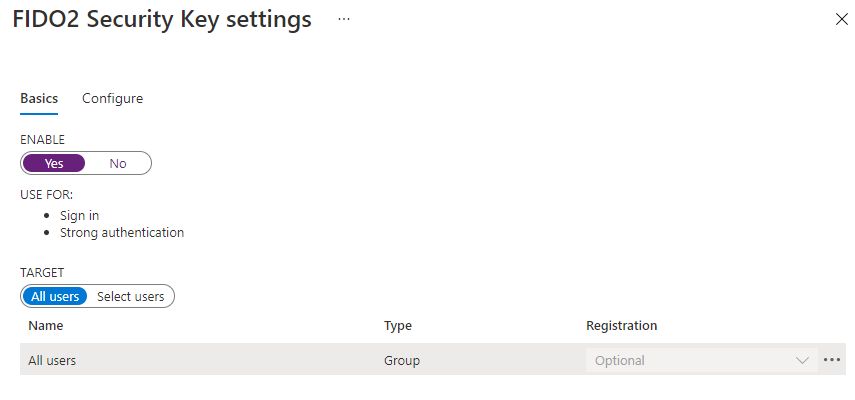Set Enable to No

(118, 164)
